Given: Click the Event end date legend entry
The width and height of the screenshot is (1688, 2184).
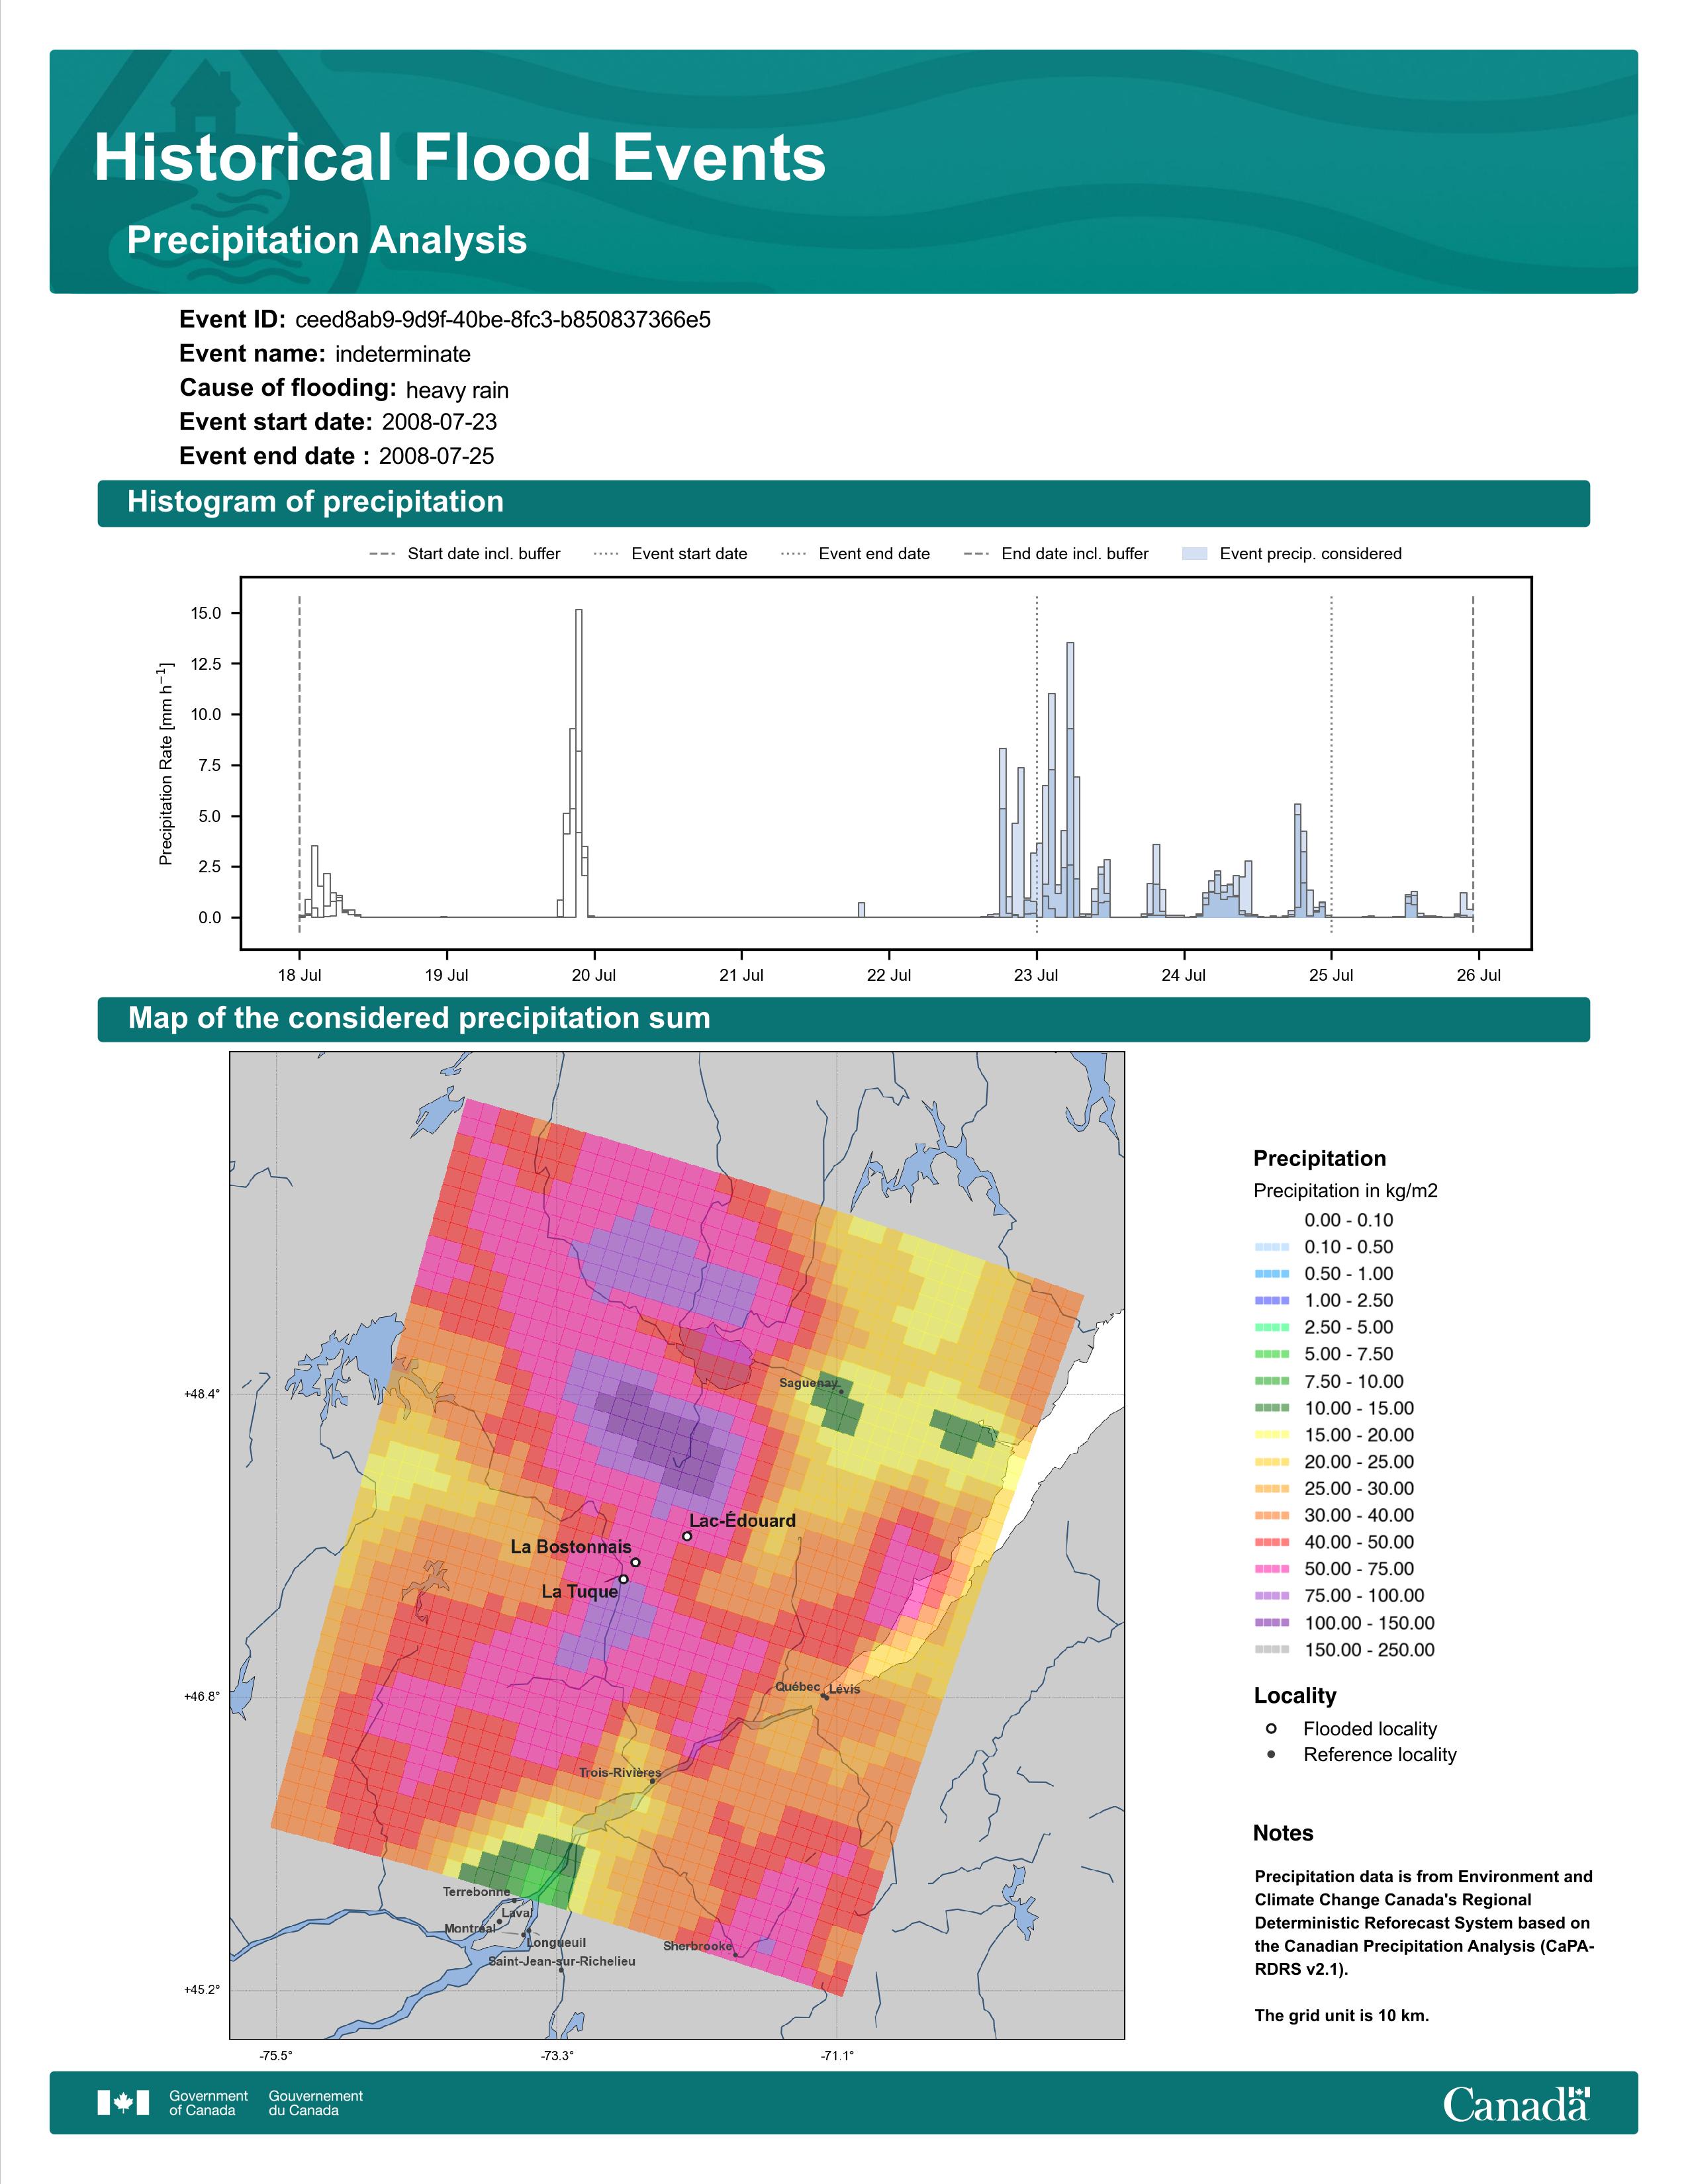Looking at the screenshot, I should (x=855, y=554).
